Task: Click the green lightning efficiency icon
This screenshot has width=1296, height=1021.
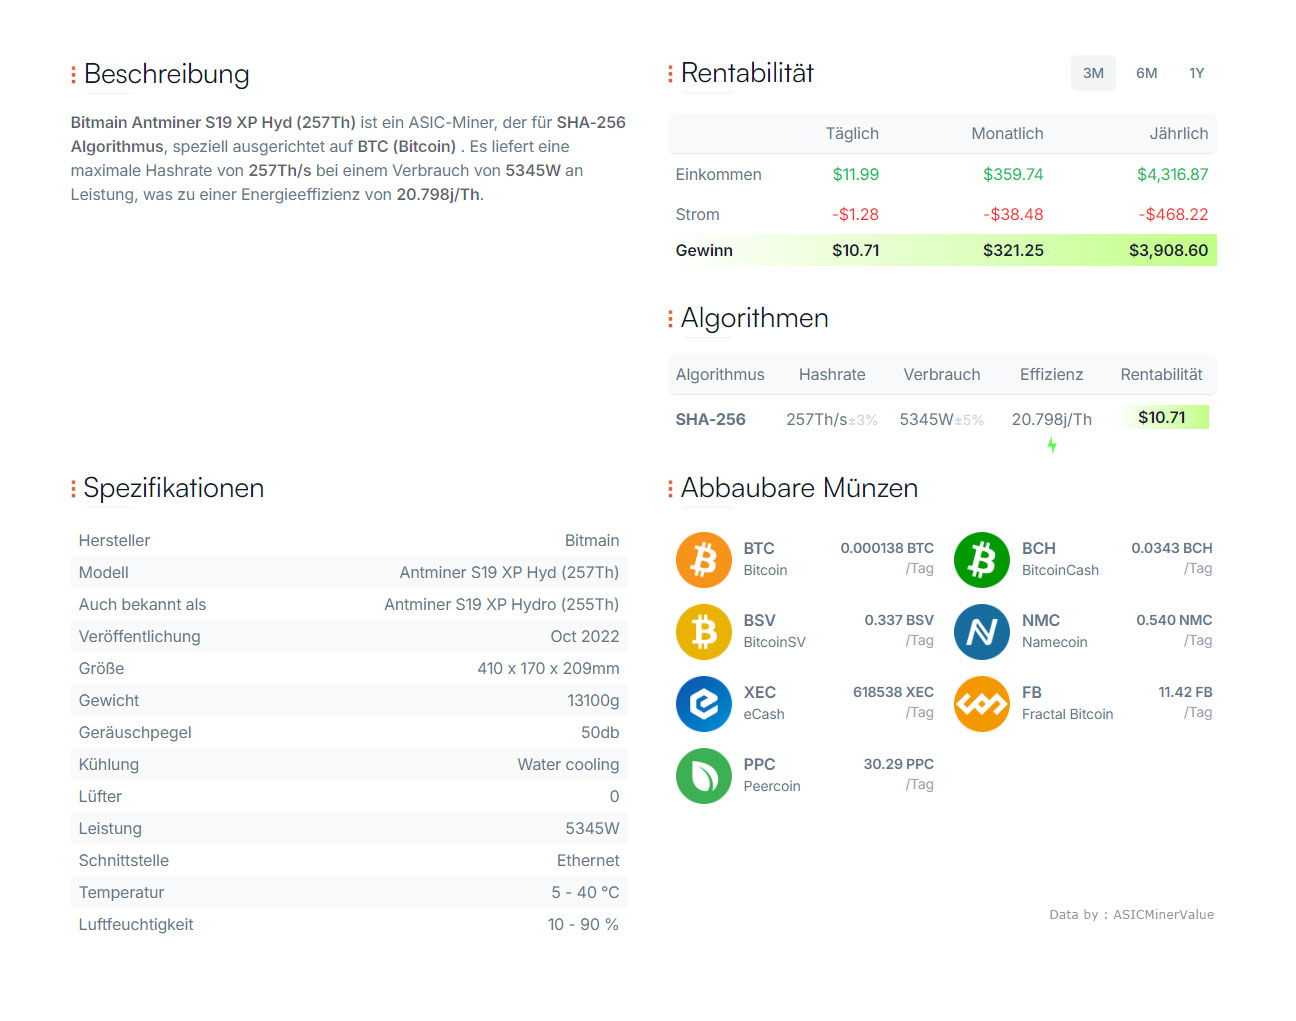Action: pyautogui.click(x=1052, y=445)
